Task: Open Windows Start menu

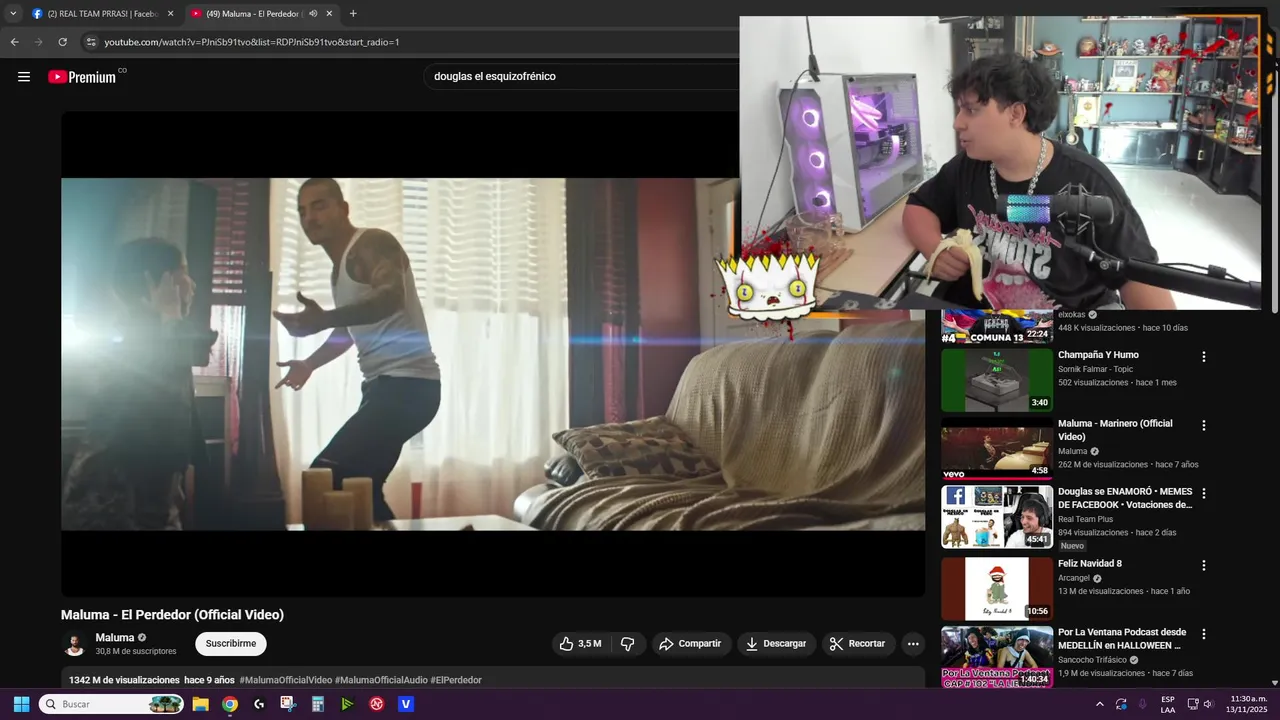Action: pos(21,704)
